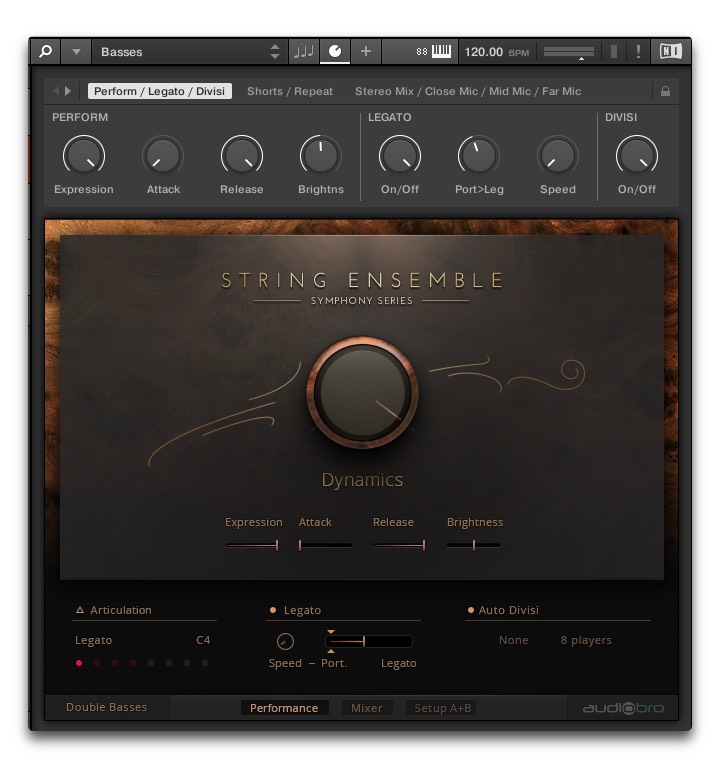Click the Port>Leg knob
Screen dimensions: 720x767
(478, 156)
